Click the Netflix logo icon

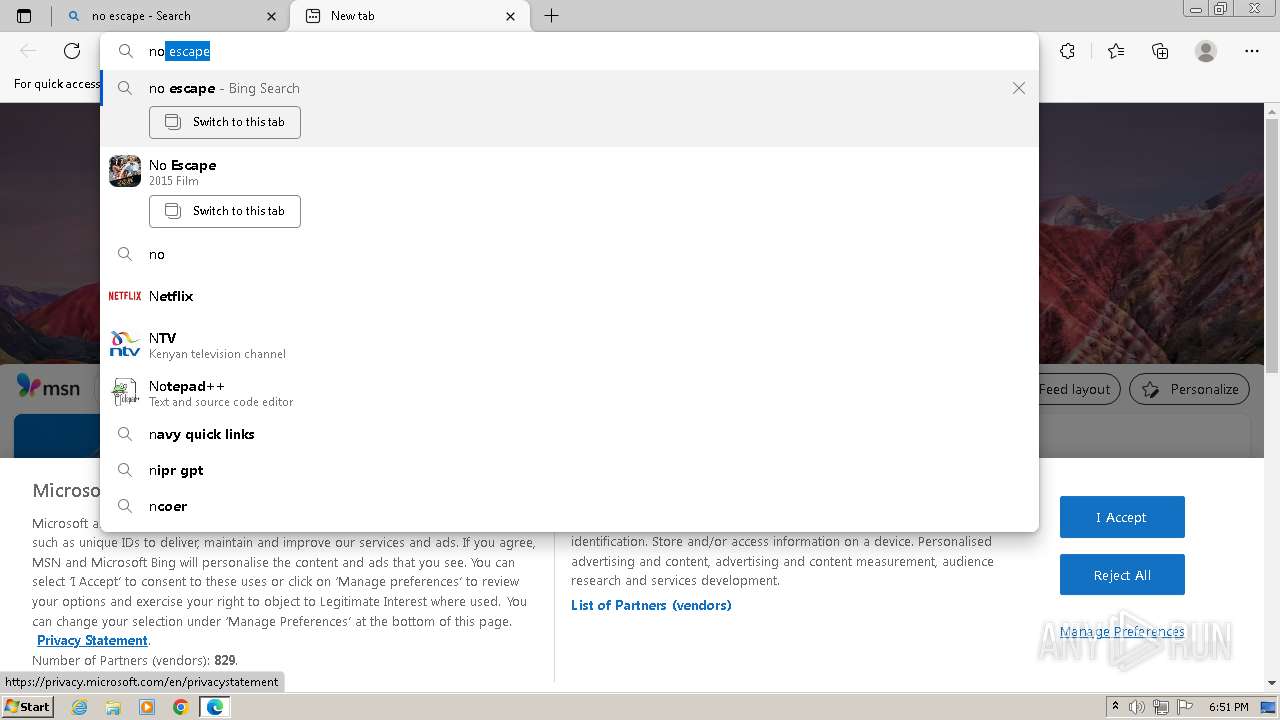(125, 296)
